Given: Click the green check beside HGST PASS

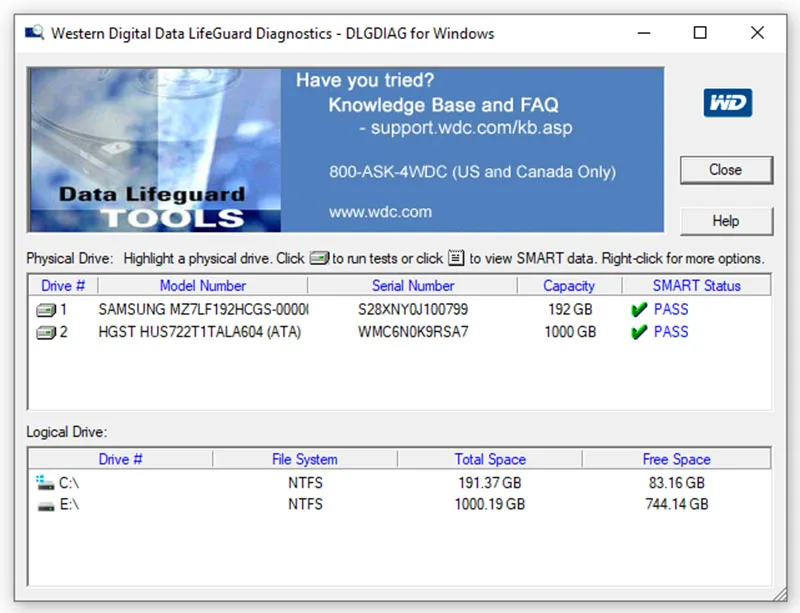Looking at the screenshot, I should point(639,332).
